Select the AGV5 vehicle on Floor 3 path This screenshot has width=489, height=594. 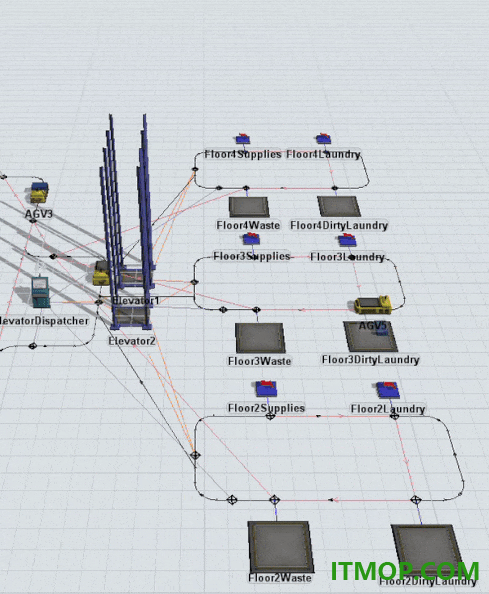click(x=373, y=305)
